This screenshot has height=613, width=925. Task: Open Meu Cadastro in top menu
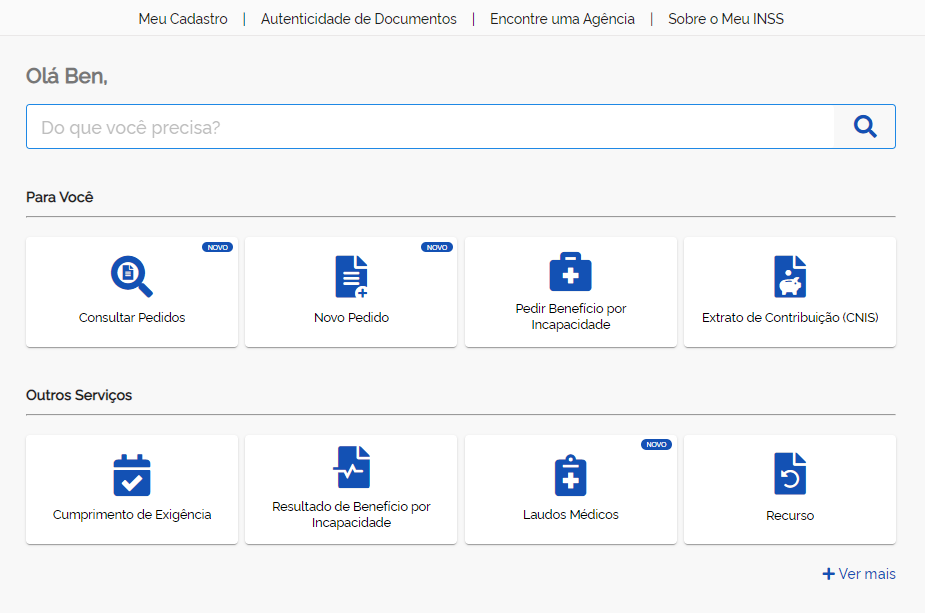[x=183, y=19]
